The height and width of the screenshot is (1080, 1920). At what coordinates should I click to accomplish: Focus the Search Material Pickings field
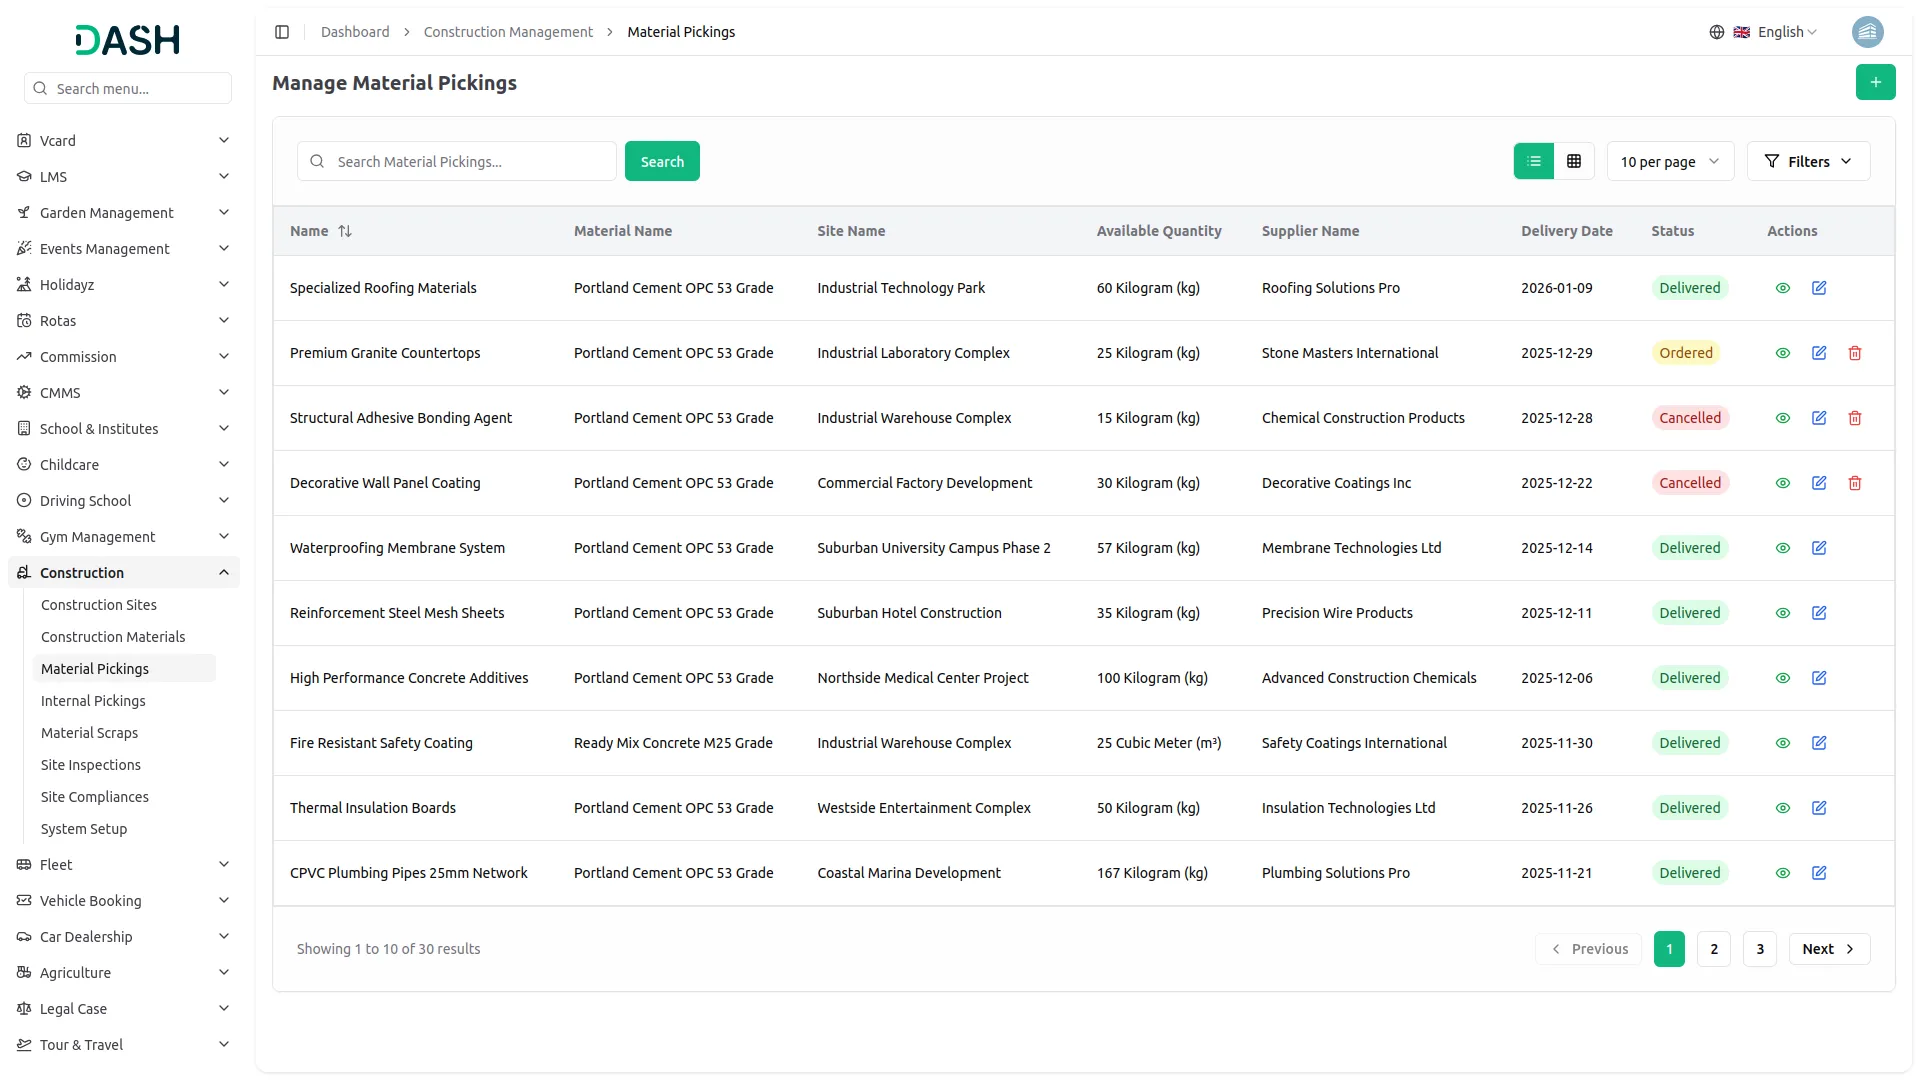click(470, 161)
